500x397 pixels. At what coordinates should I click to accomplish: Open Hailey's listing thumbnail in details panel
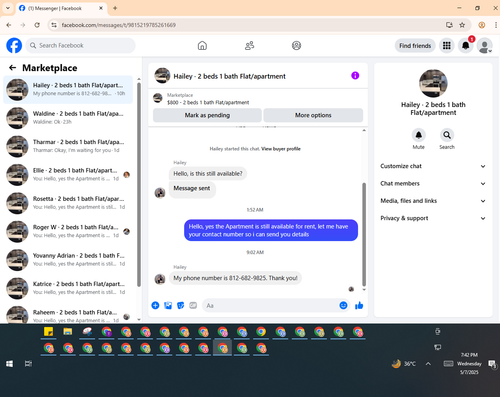tap(433, 83)
